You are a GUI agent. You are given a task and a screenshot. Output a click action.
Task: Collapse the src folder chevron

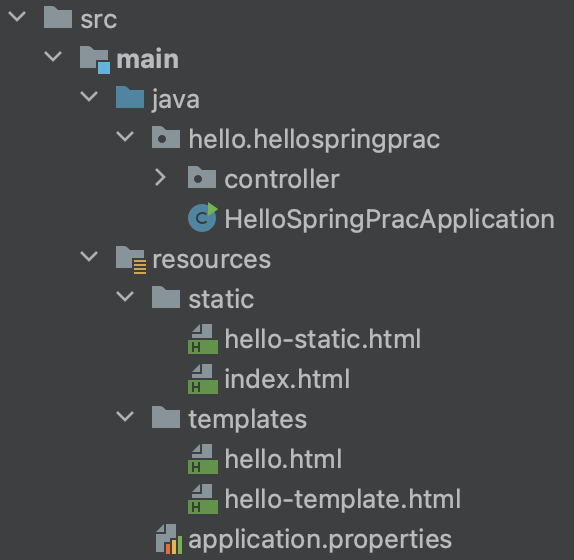[17, 17]
